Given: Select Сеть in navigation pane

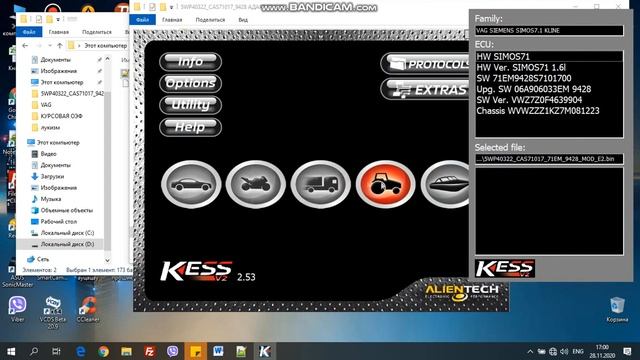Looking at the screenshot, I should 38,259.
